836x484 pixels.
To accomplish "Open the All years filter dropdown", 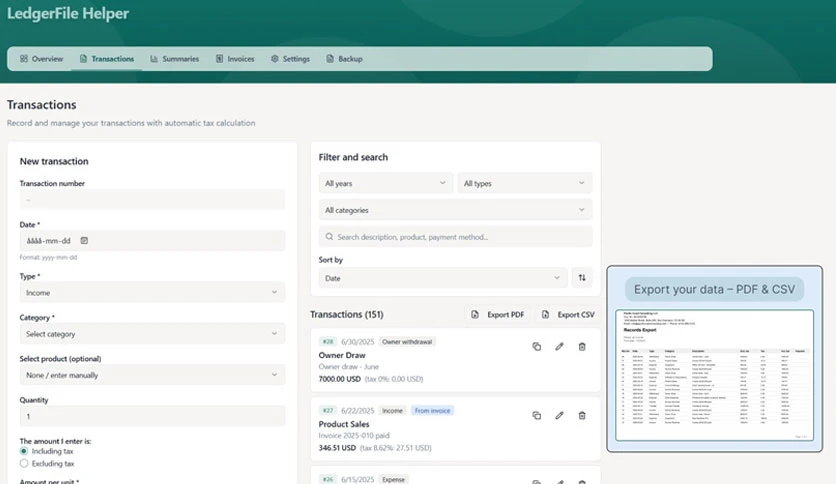I will tap(385, 183).
